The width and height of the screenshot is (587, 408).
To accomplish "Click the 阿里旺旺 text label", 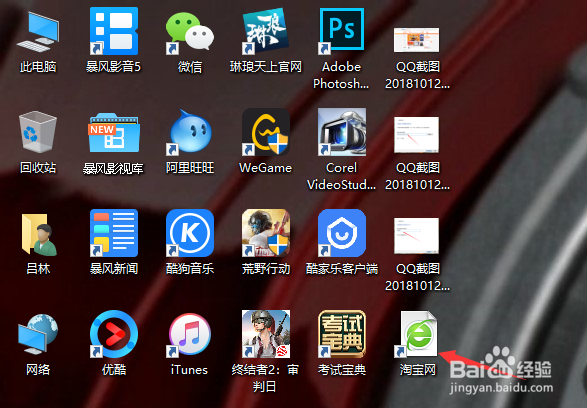I will pos(190,168).
